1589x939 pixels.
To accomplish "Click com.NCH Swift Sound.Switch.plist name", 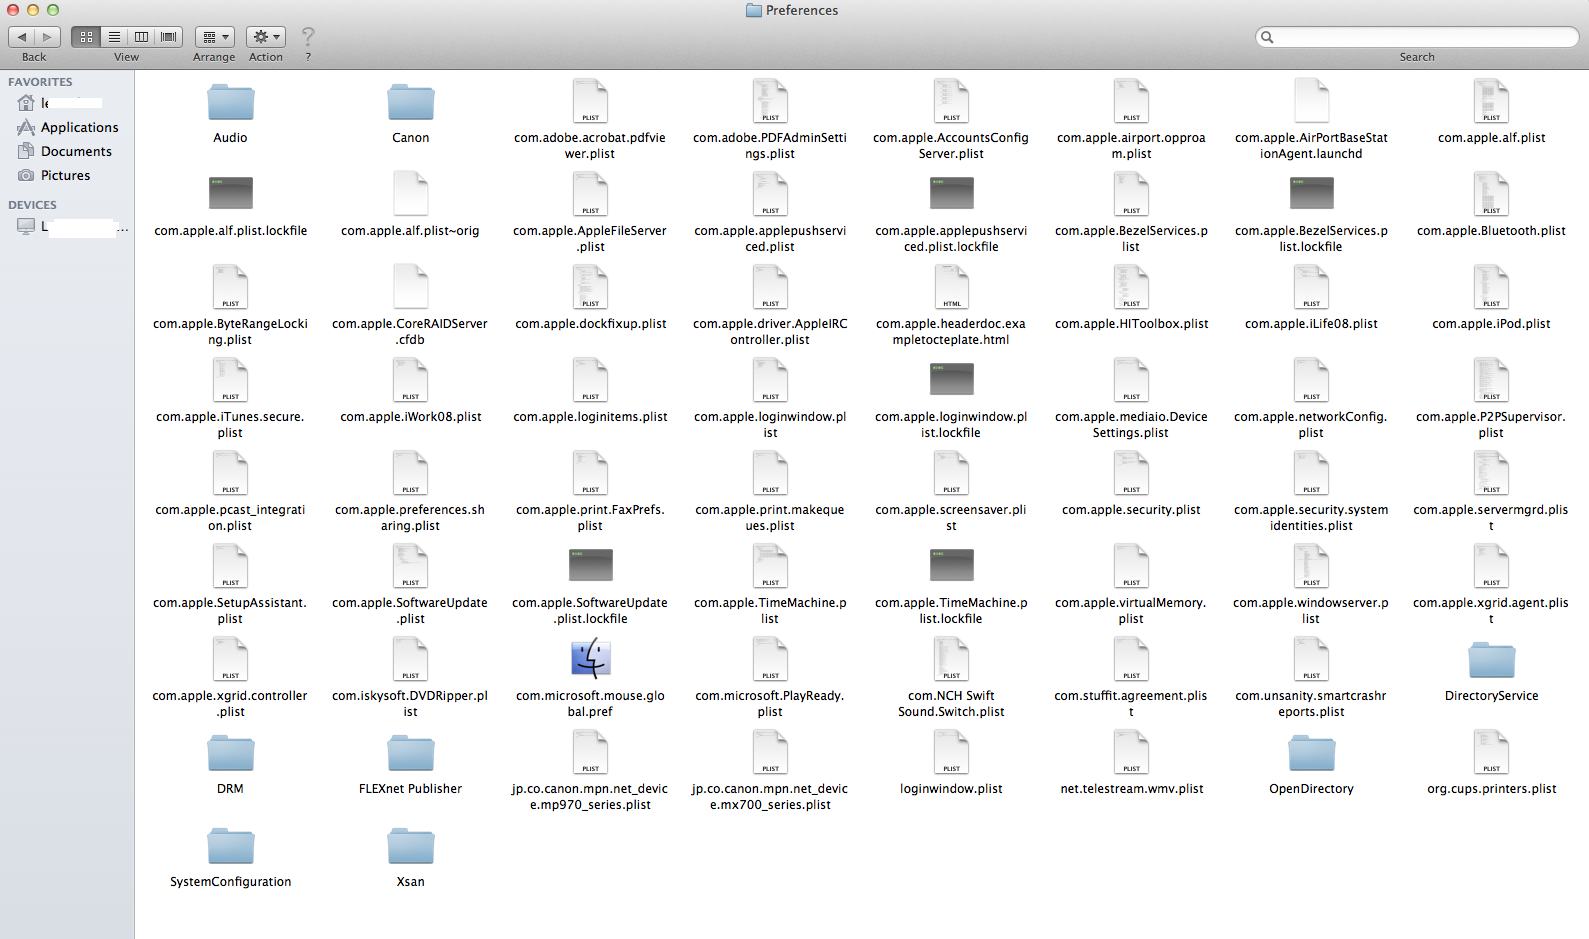I will pyautogui.click(x=951, y=704).
